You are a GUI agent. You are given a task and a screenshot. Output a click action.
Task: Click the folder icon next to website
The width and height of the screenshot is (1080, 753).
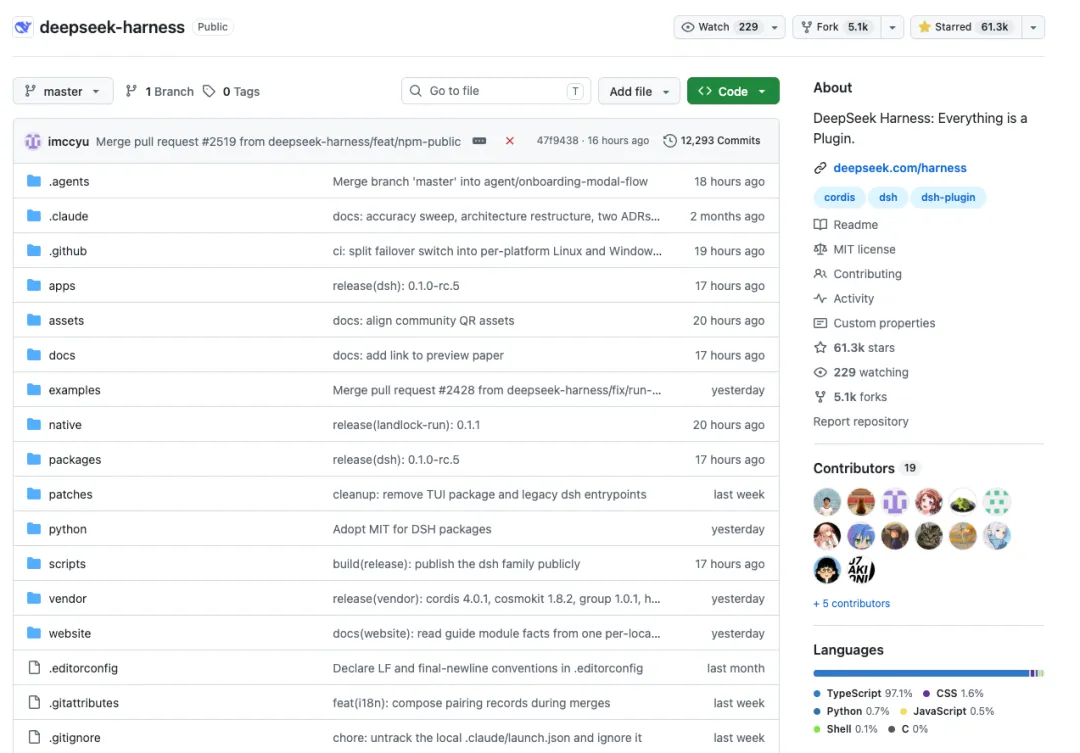(x=34, y=632)
